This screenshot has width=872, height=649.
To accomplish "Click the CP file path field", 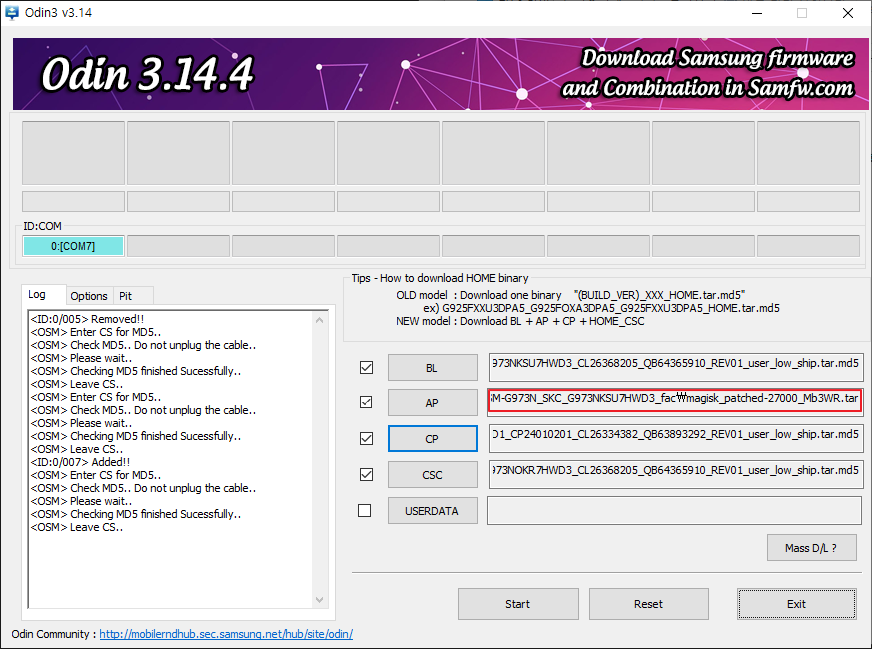I will click(676, 438).
